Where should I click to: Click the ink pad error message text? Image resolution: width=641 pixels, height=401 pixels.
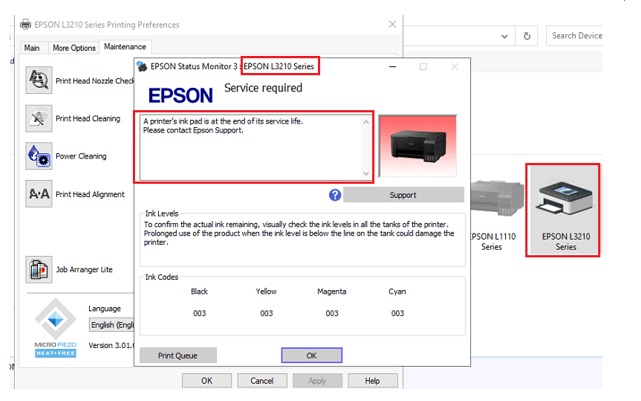tap(223, 125)
